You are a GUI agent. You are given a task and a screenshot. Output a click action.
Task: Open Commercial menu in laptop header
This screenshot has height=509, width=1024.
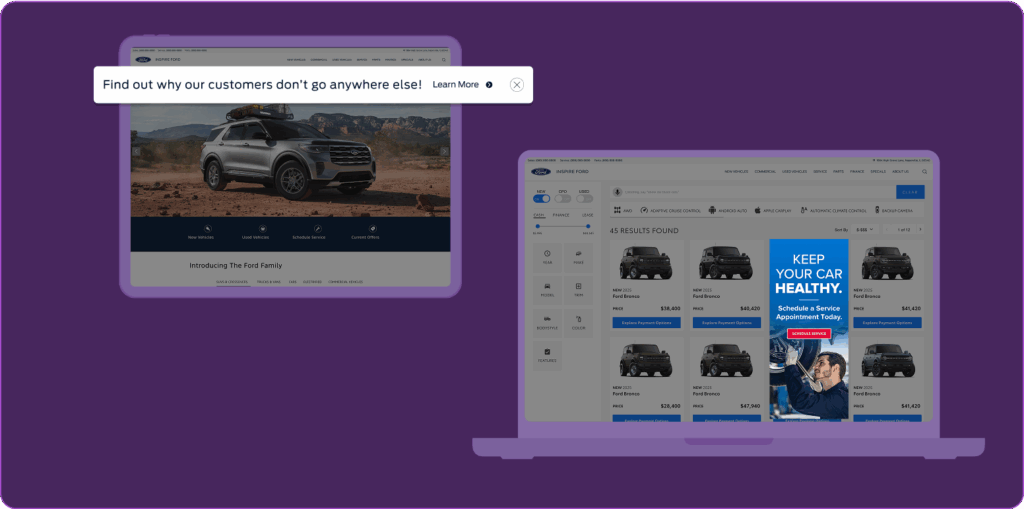765,171
